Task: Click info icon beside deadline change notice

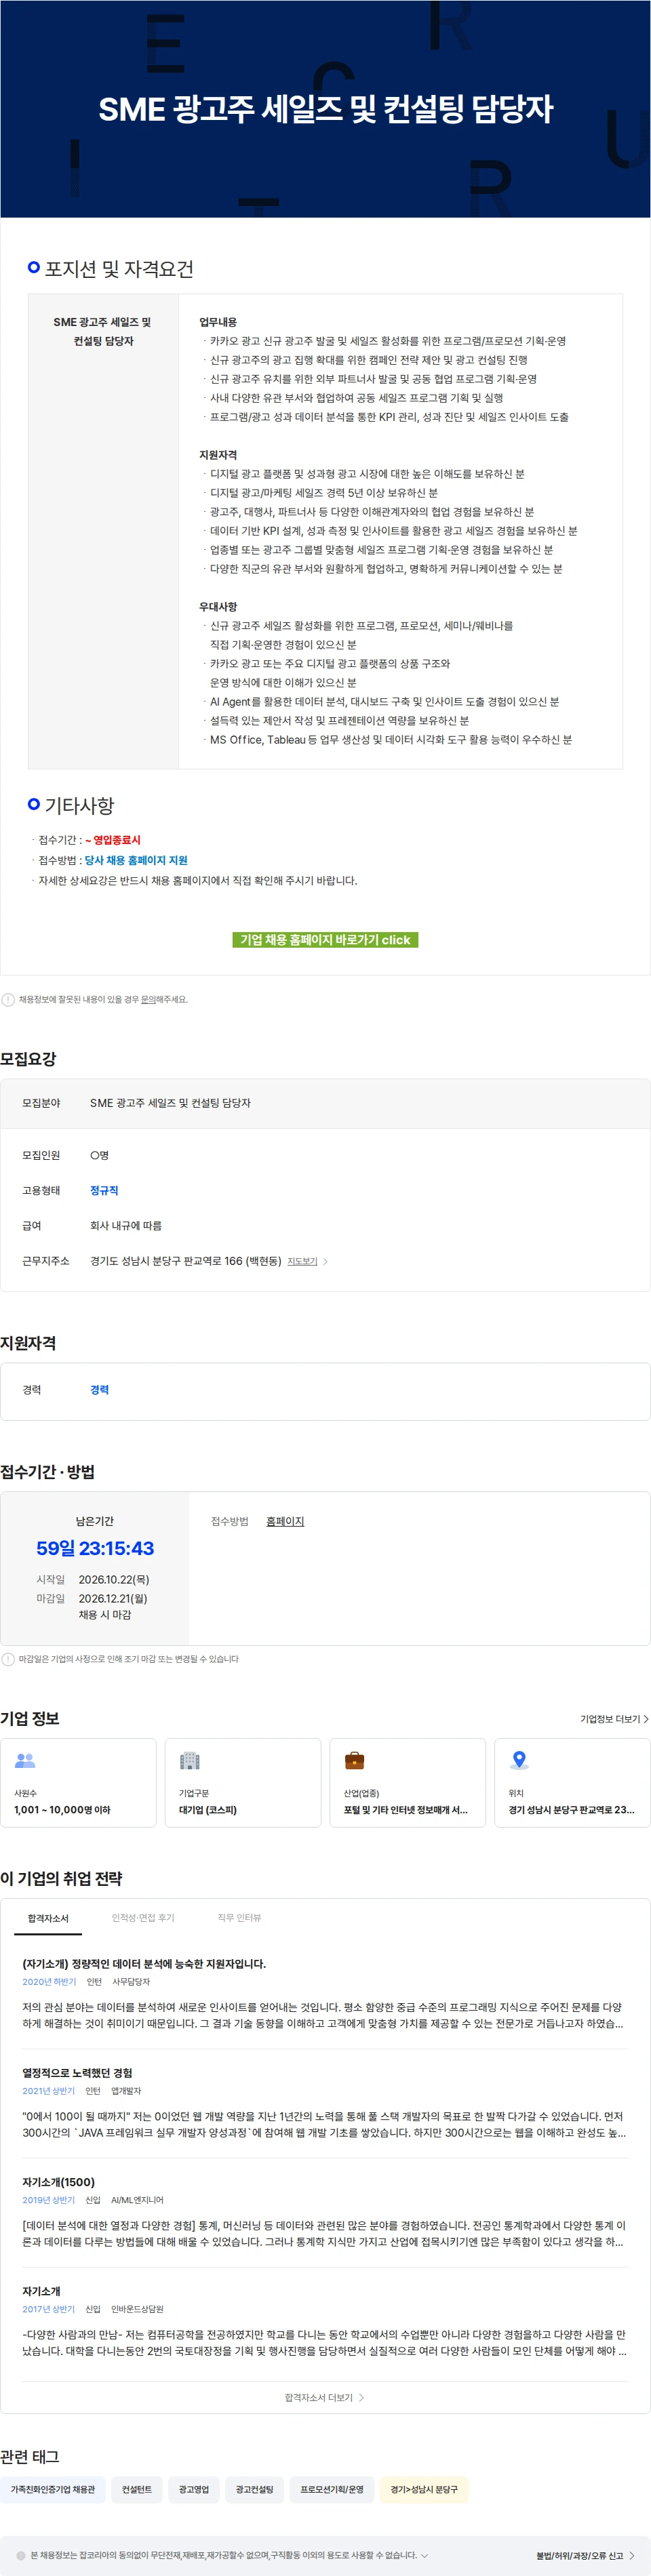Action: (x=8, y=1659)
